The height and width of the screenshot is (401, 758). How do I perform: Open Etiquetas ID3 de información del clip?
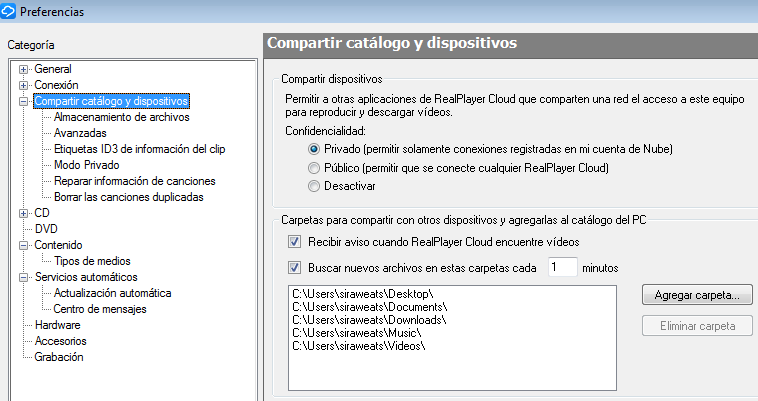click(139, 149)
